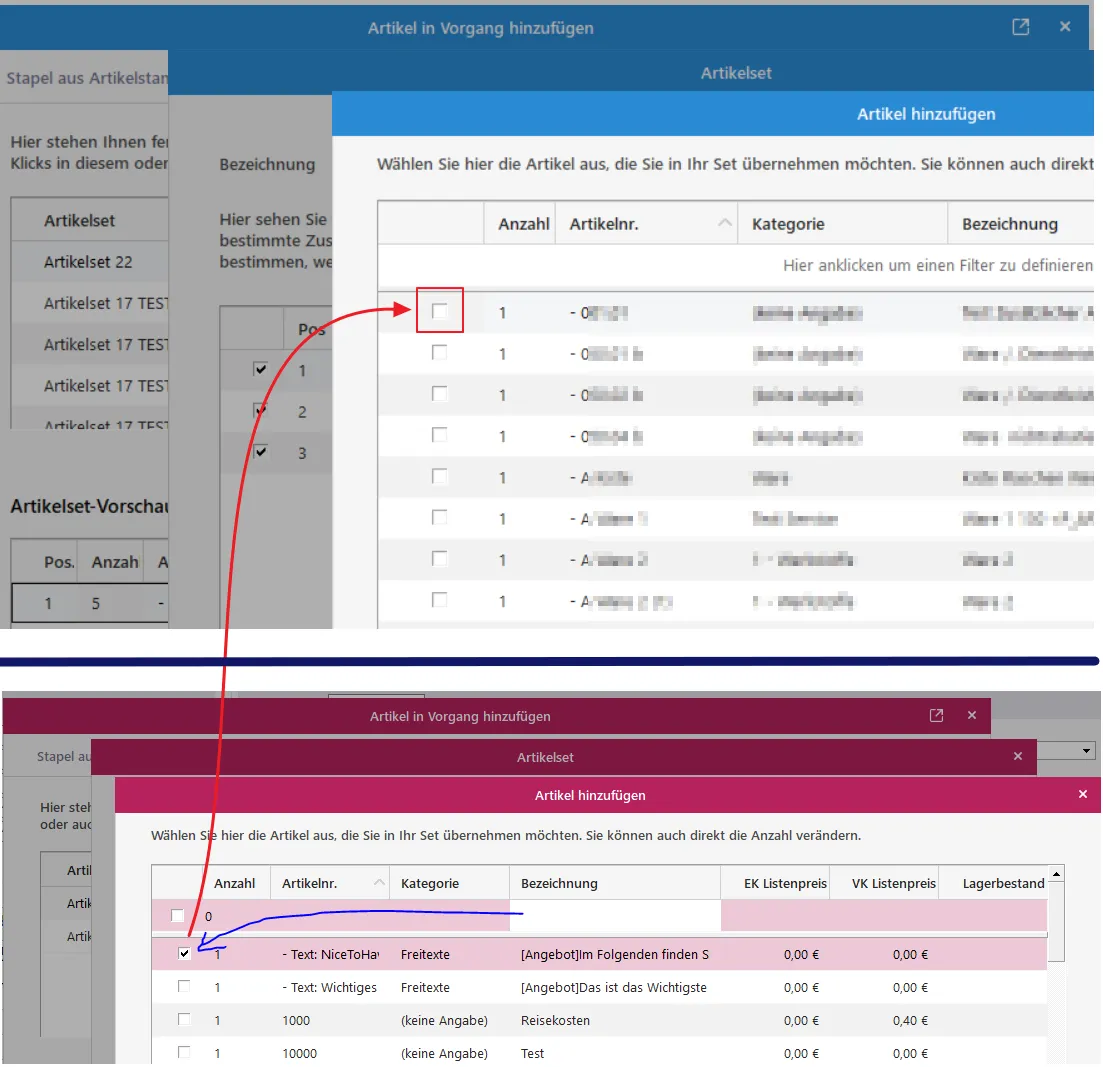Click pop-out icon in blue title bar
Viewport: 1103px width, 1067px height.
1020,27
